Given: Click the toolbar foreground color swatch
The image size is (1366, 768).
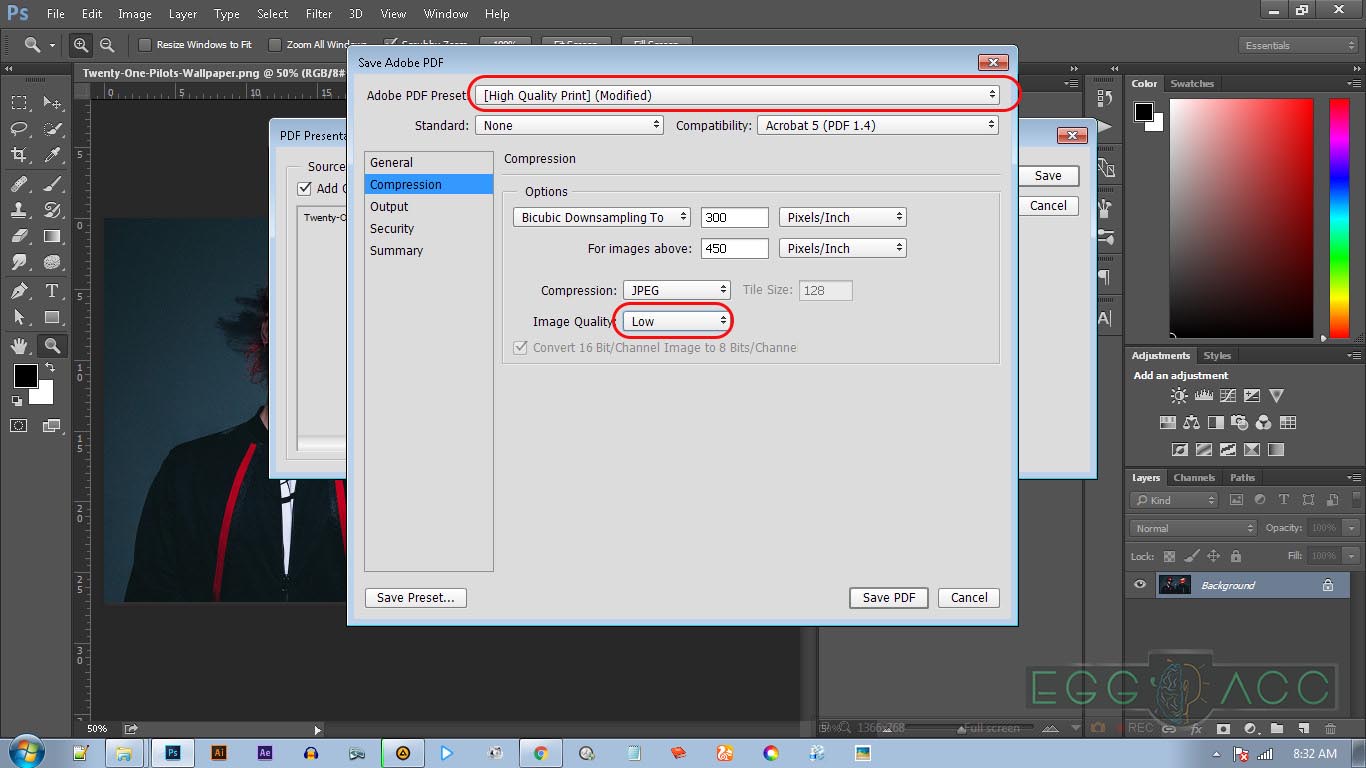Looking at the screenshot, I should pos(25,376).
